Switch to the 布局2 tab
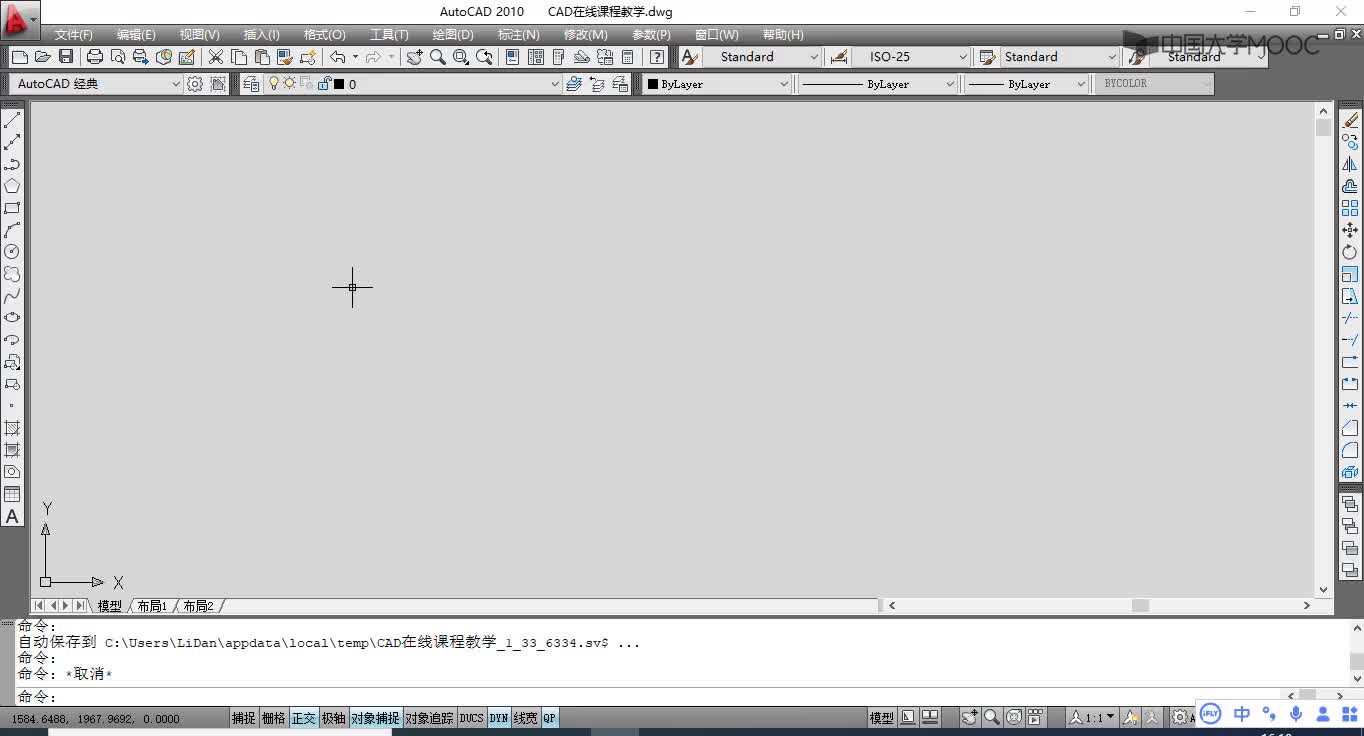 tap(198, 606)
